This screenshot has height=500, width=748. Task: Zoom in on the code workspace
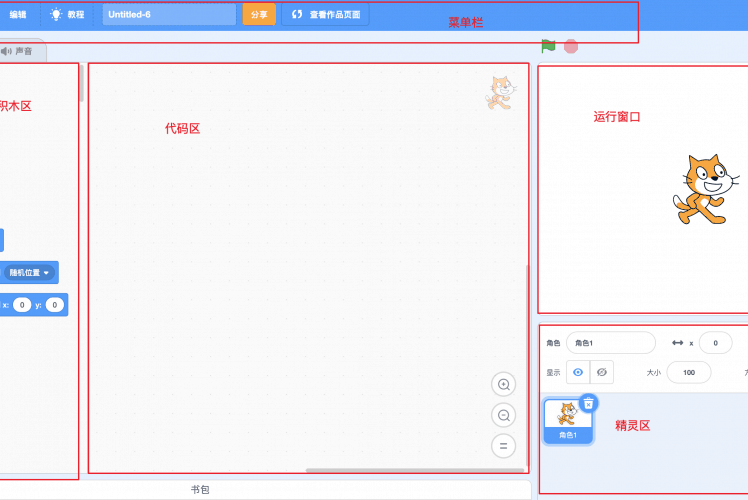tap(504, 384)
